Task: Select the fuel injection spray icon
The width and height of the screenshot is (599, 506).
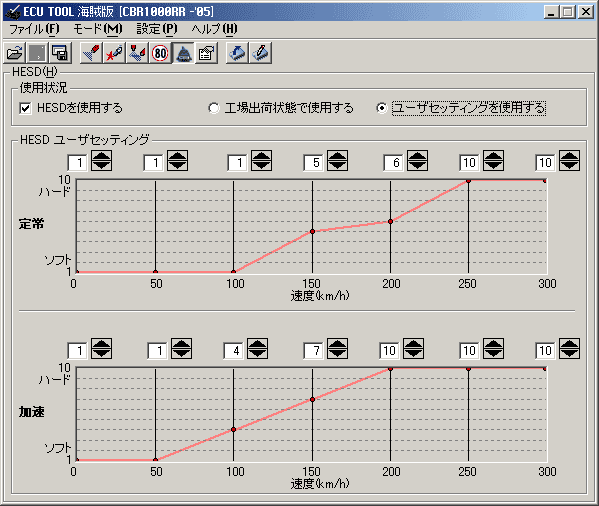Action: click(91, 53)
